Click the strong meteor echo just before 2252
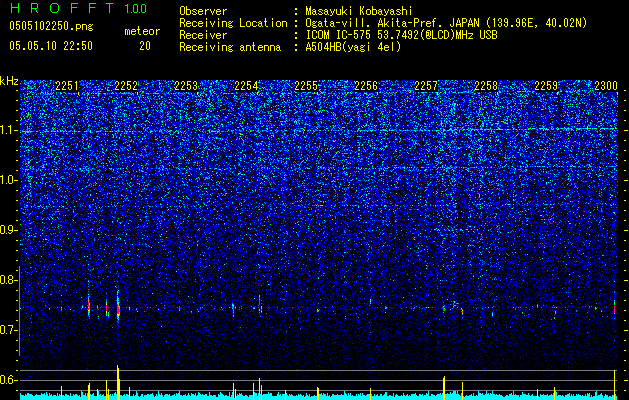This screenshot has width=629, height=400. click(x=118, y=308)
